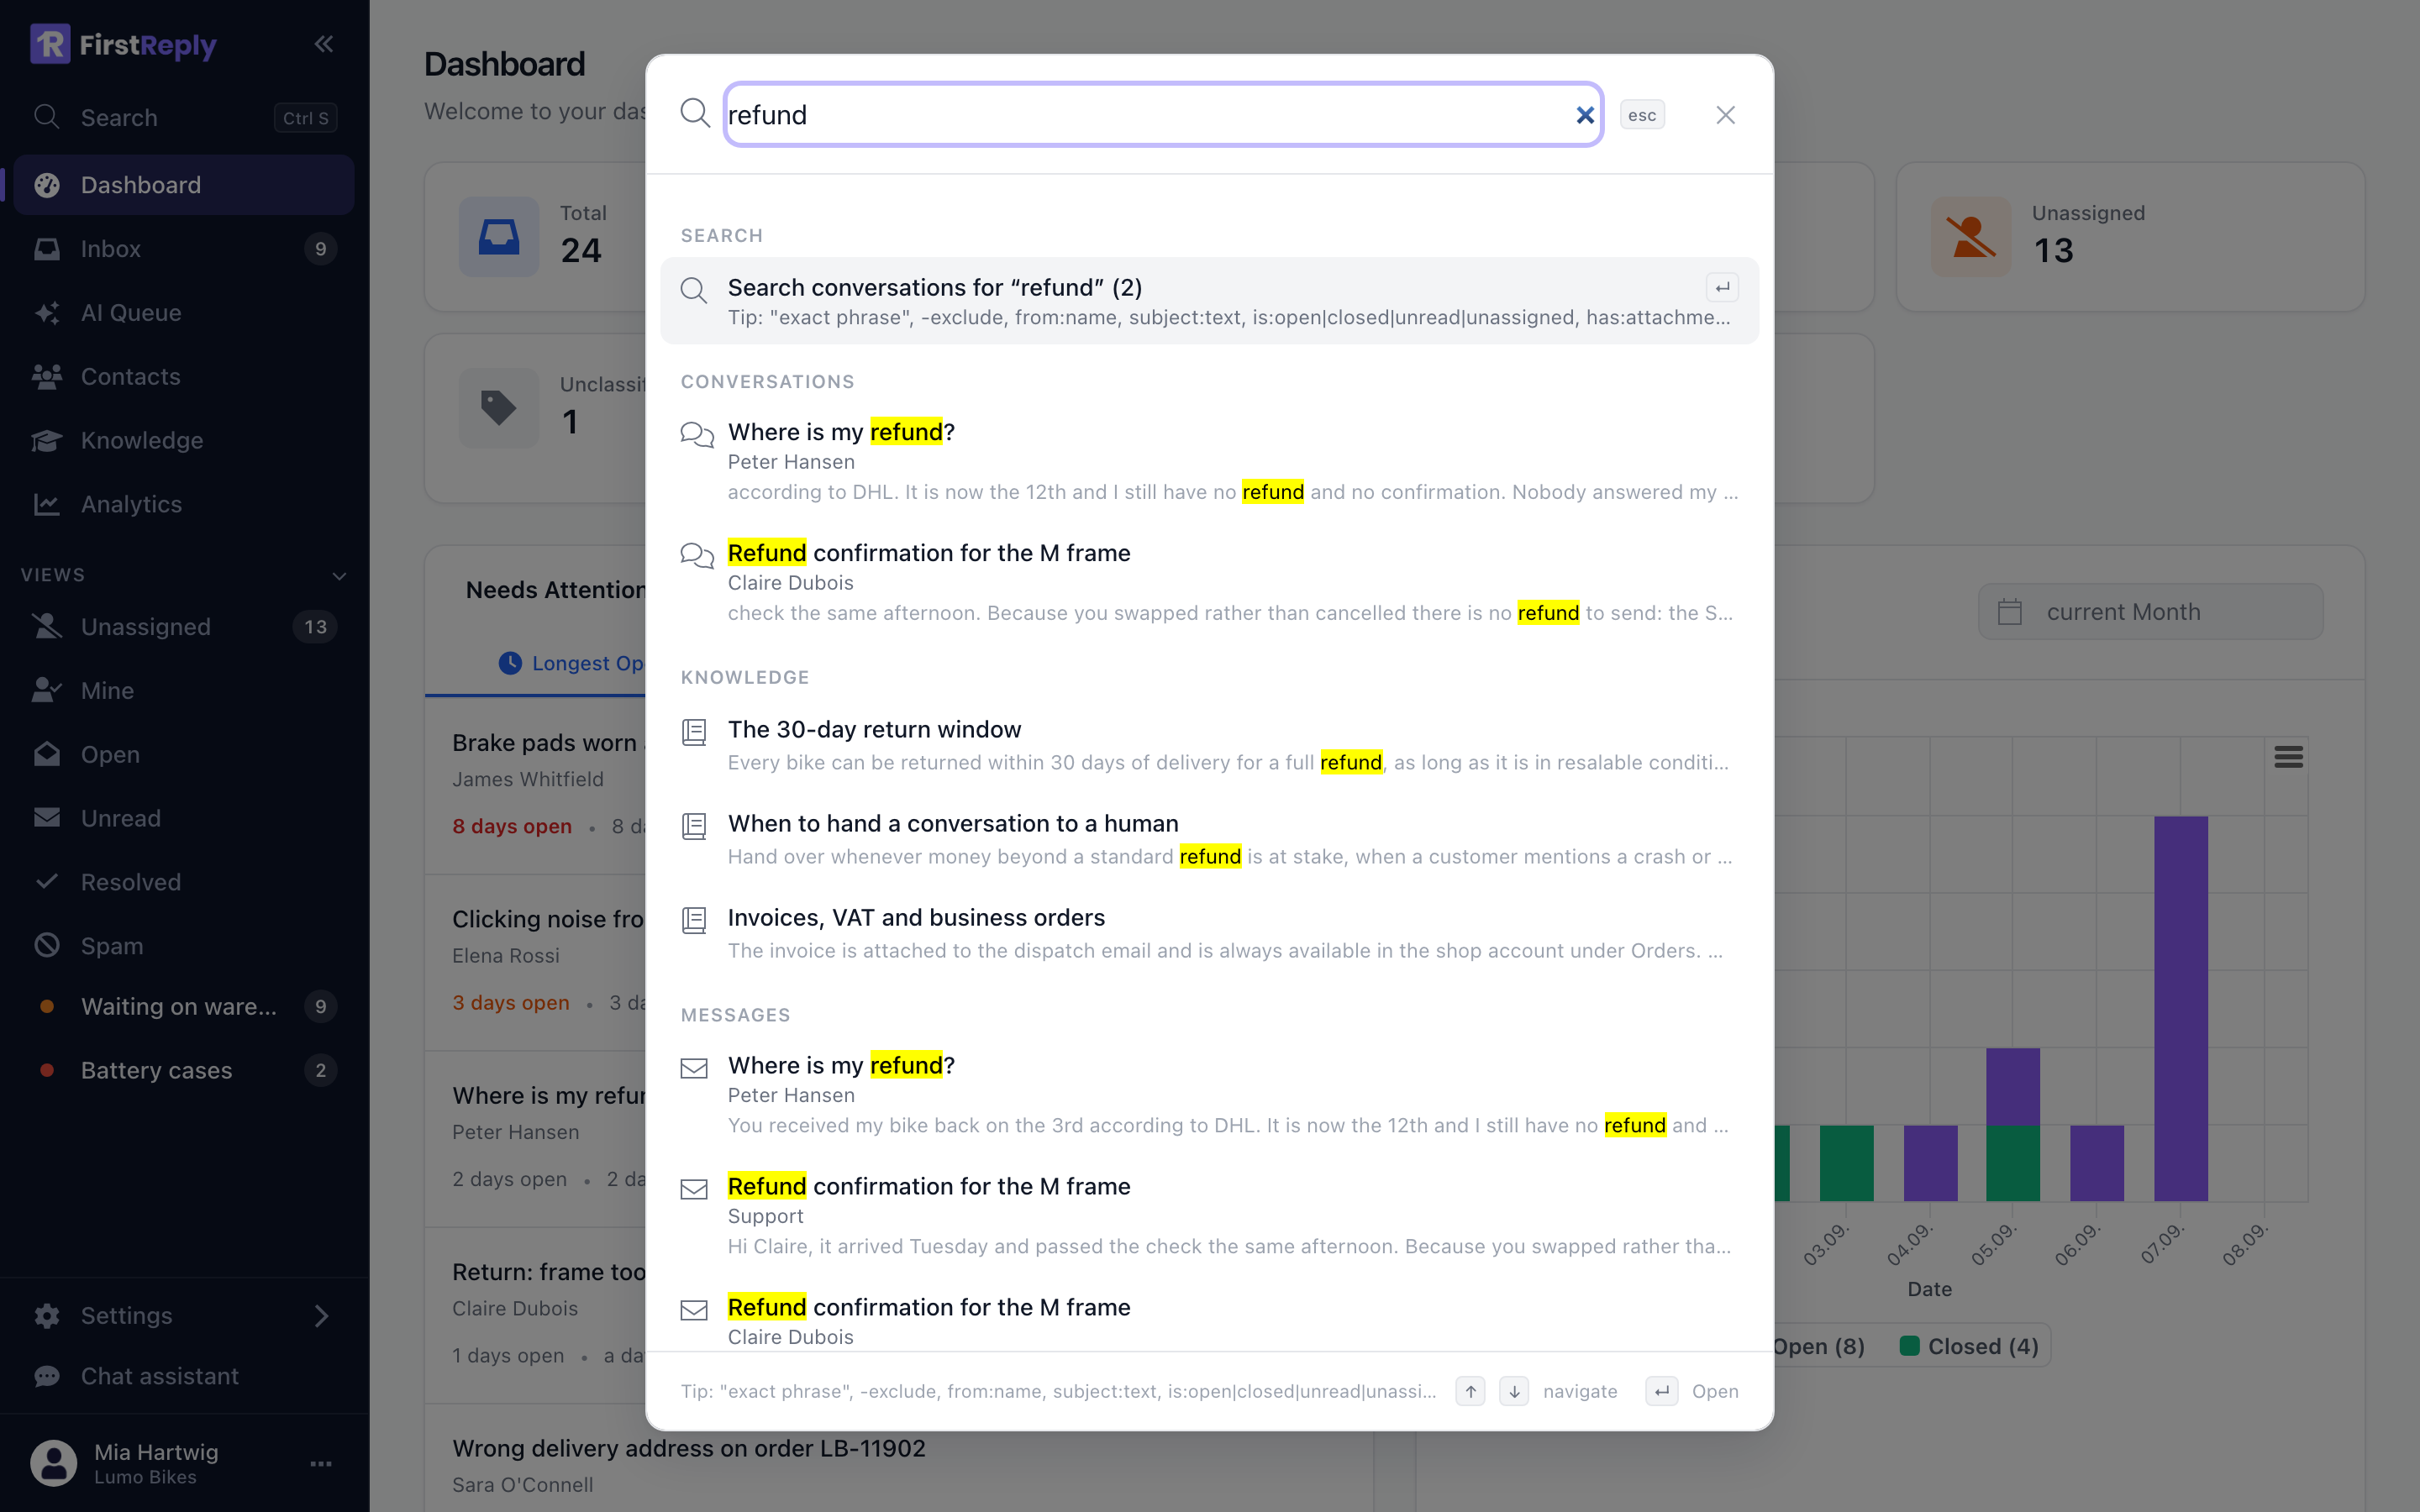Collapse the sidebar with the double-chevron icon

323,44
